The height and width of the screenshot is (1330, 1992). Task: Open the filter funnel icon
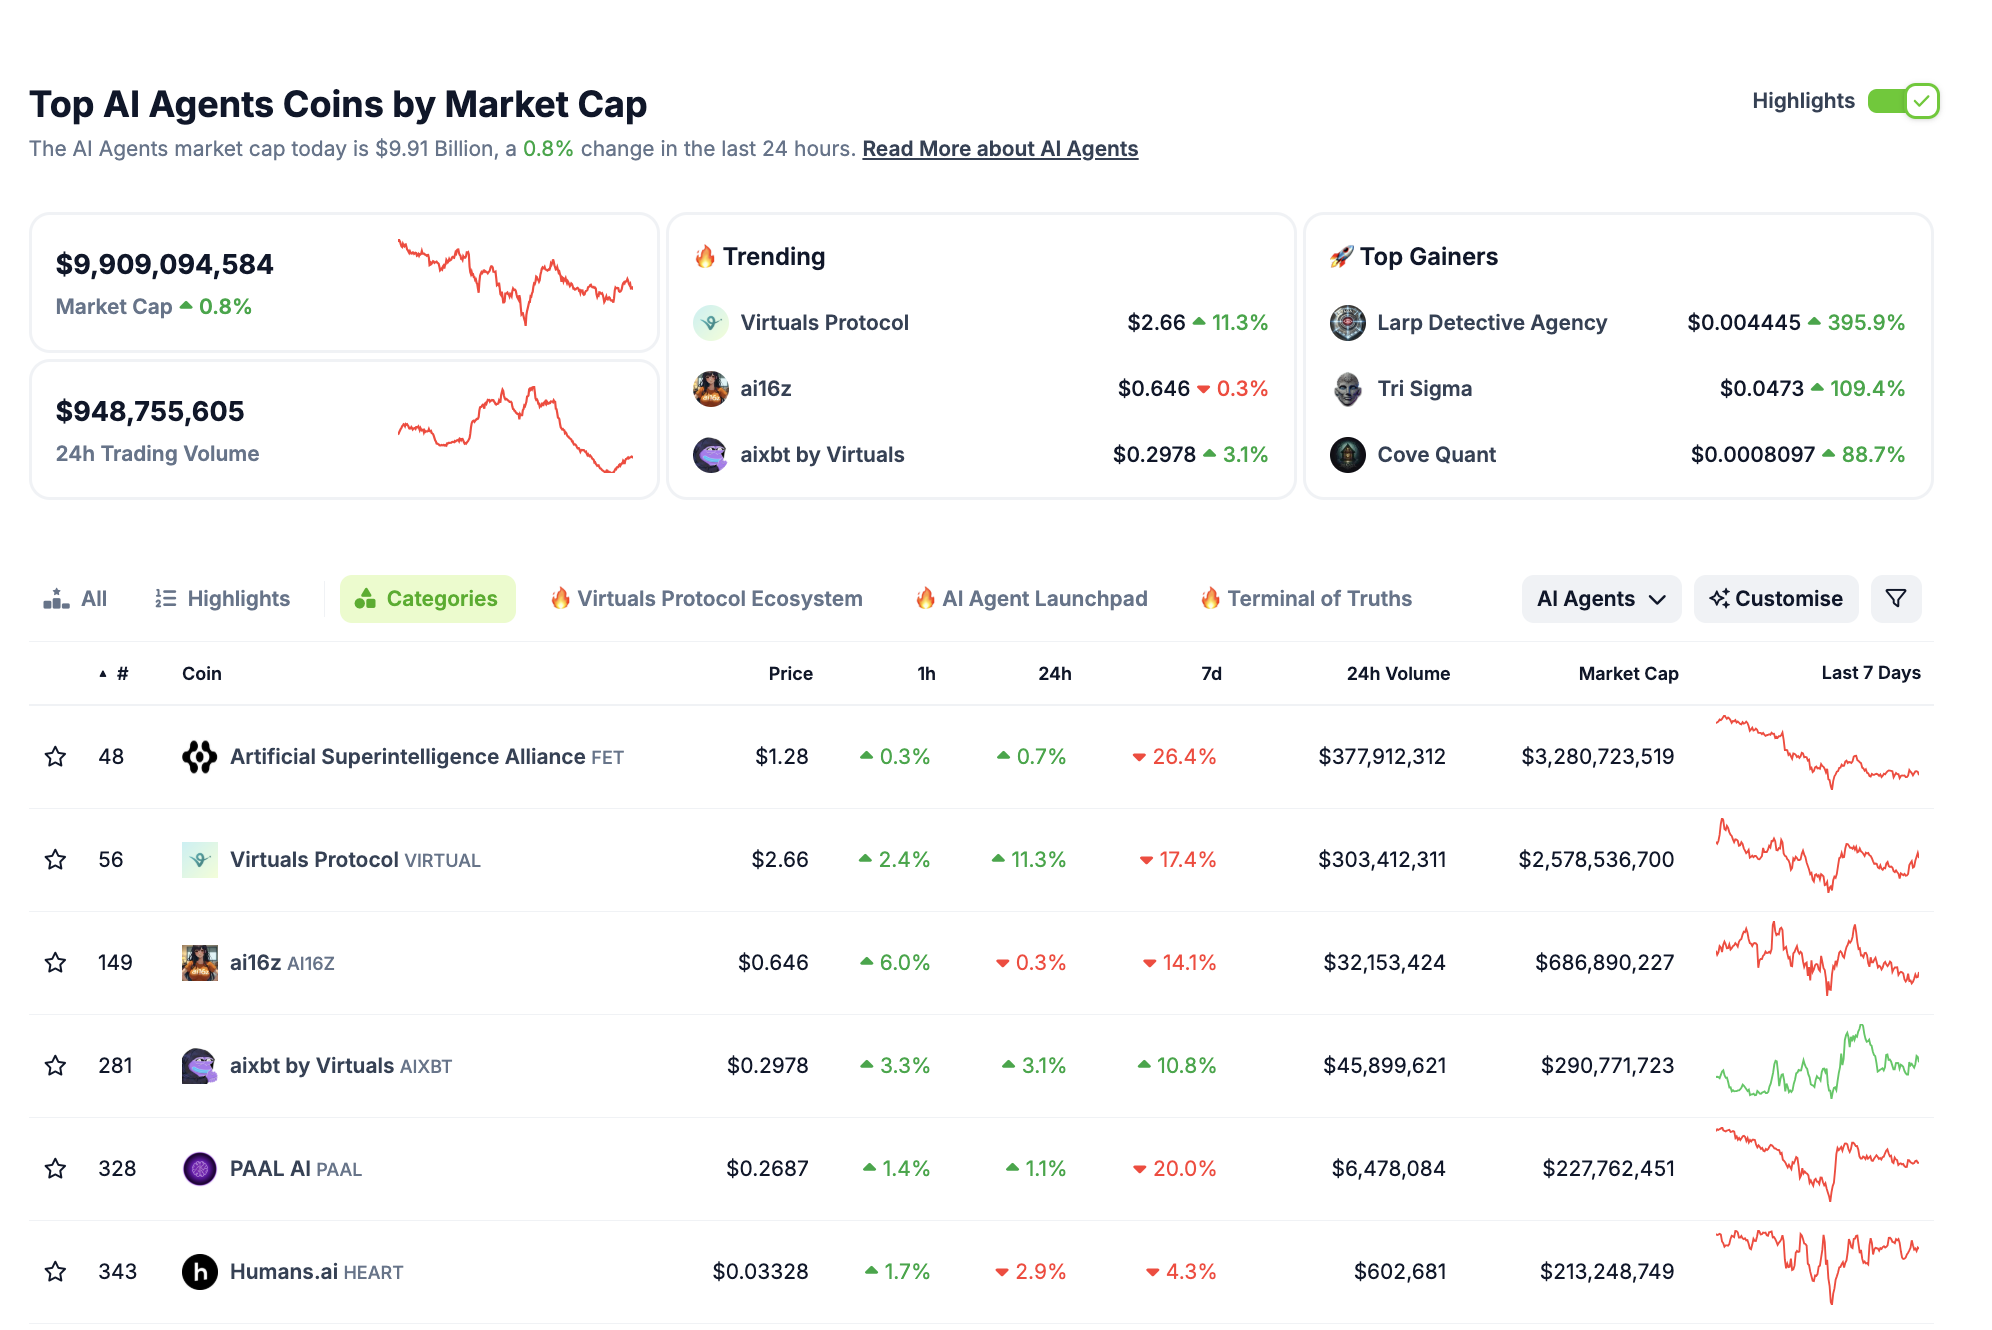pyautogui.click(x=1895, y=599)
